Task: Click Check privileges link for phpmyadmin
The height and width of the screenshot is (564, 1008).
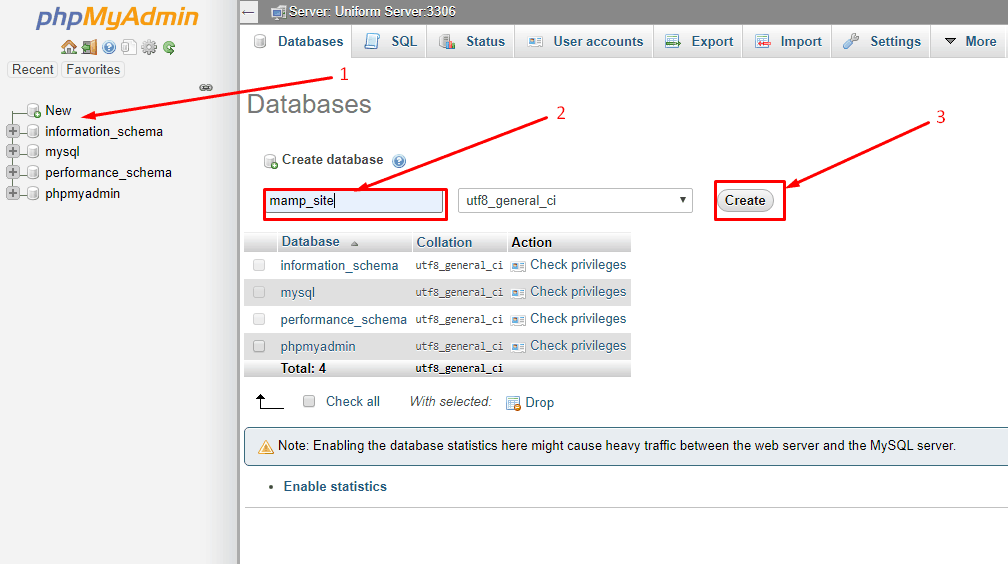Action: (x=578, y=346)
